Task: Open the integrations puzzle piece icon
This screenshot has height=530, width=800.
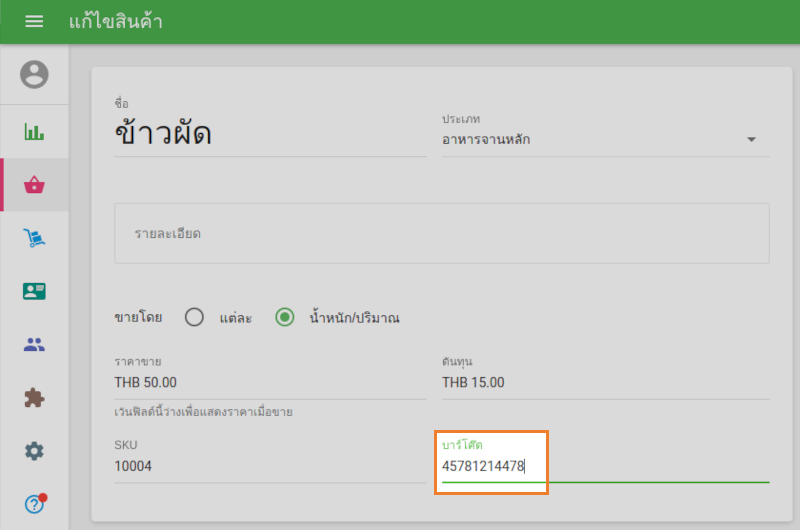Action: [x=34, y=398]
